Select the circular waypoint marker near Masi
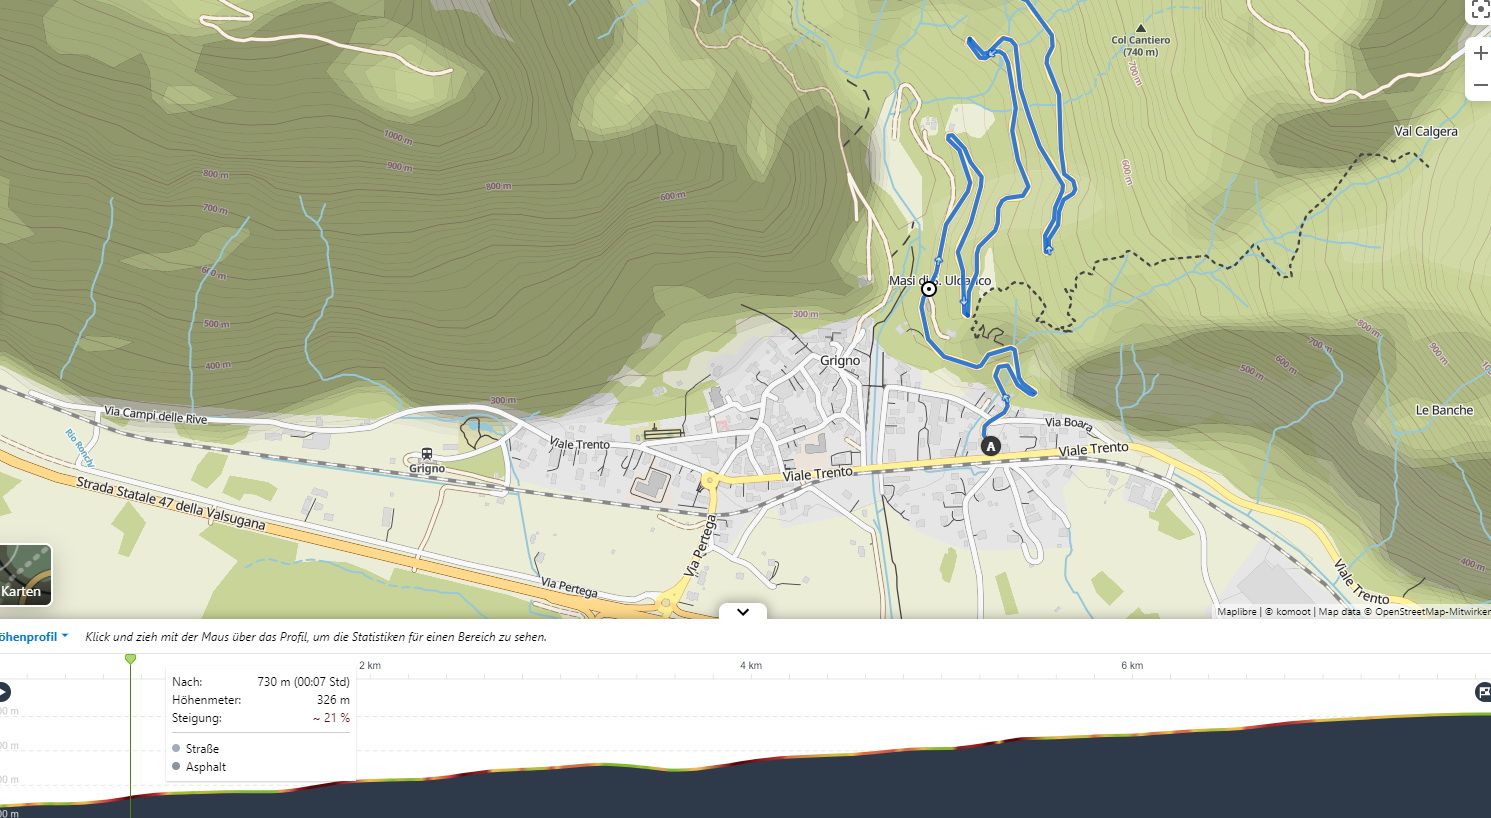The height and width of the screenshot is (818, 1491). [929, 289]
